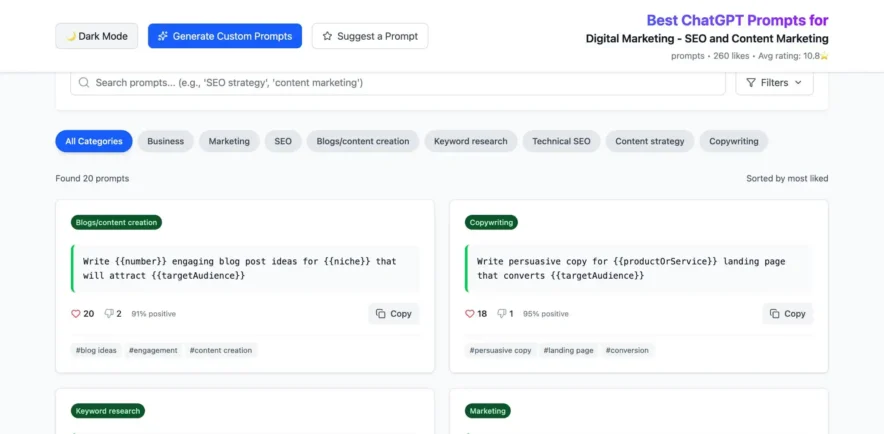The image size is (884, 434).
Task: Filter prompts by Copywriting category
Action: pyautogui.click(x=733, y=141)
